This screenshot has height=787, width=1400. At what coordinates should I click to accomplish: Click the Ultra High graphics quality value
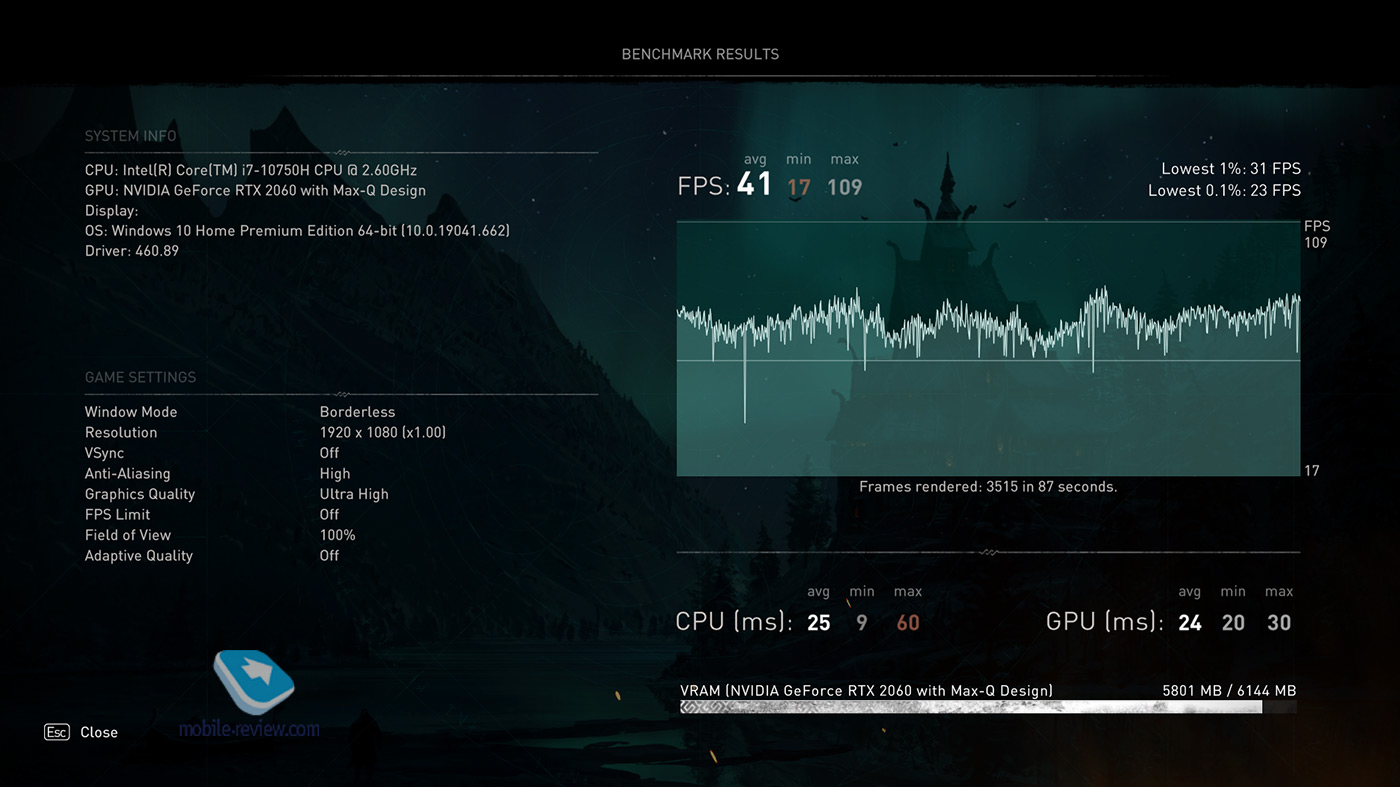pos(354,494)
